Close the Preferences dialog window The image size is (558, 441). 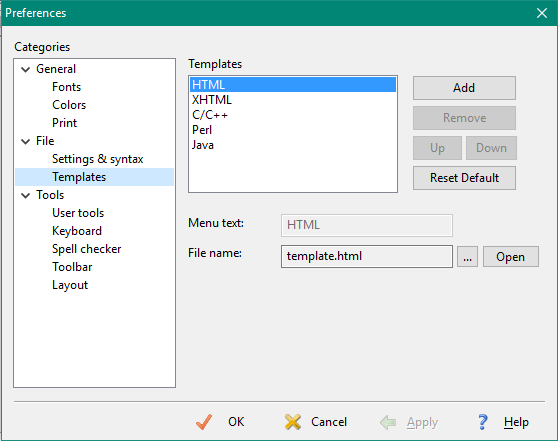click(x=542, y=13)
